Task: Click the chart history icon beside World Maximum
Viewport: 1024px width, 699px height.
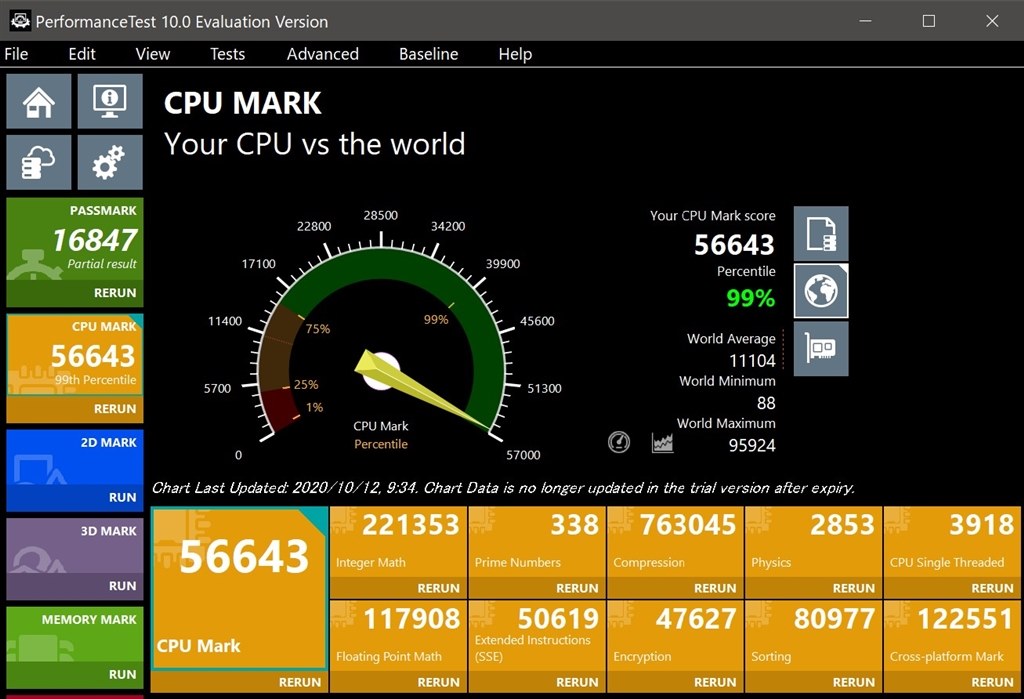Action: point(661,441)
